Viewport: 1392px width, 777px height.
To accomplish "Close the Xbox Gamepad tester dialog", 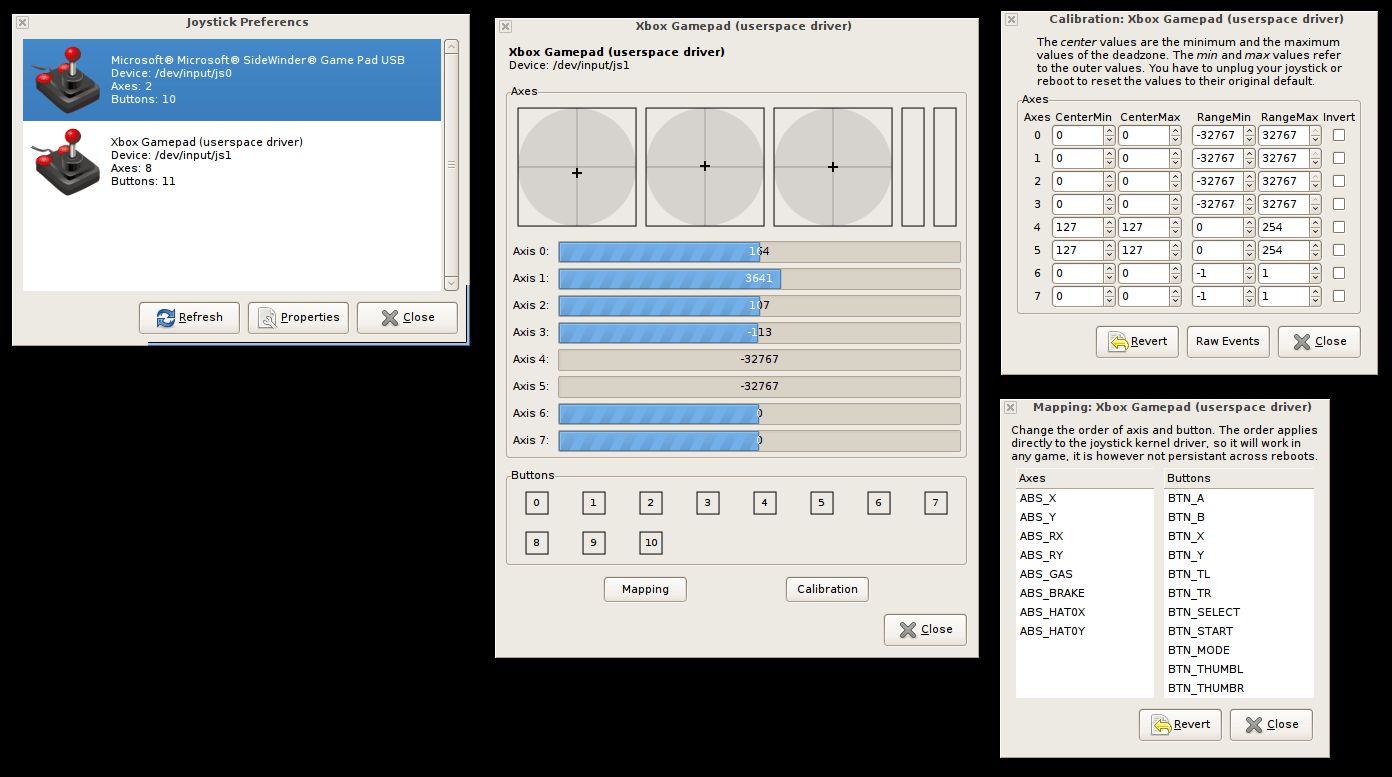I will [x=925, y=629].
